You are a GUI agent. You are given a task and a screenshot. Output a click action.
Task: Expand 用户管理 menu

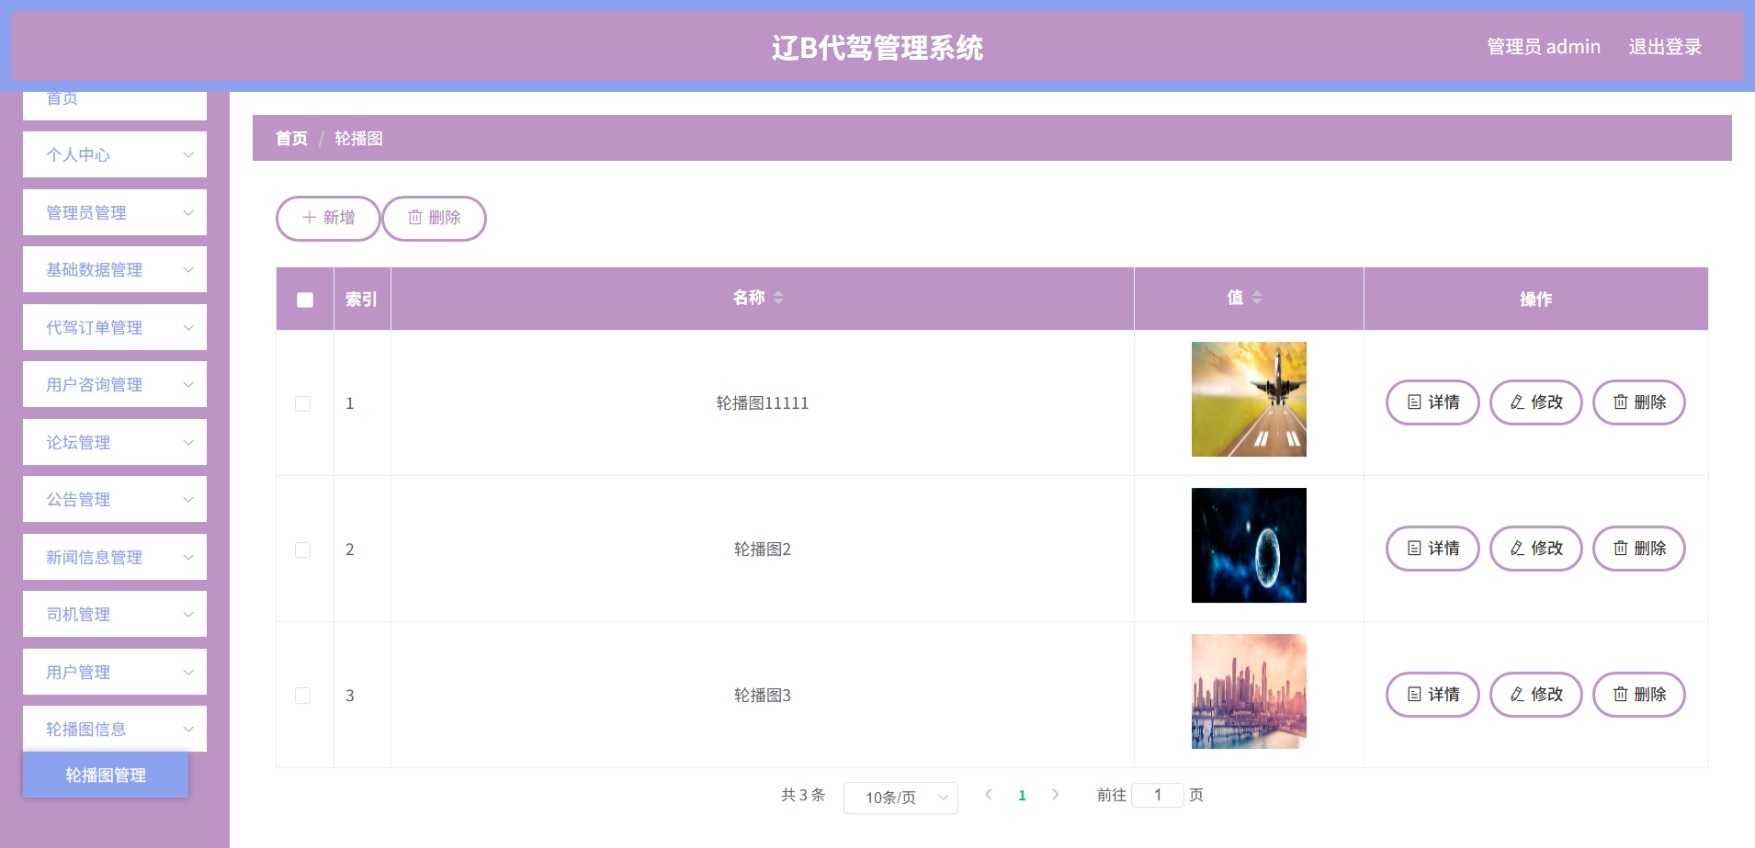tap(115, 672)
